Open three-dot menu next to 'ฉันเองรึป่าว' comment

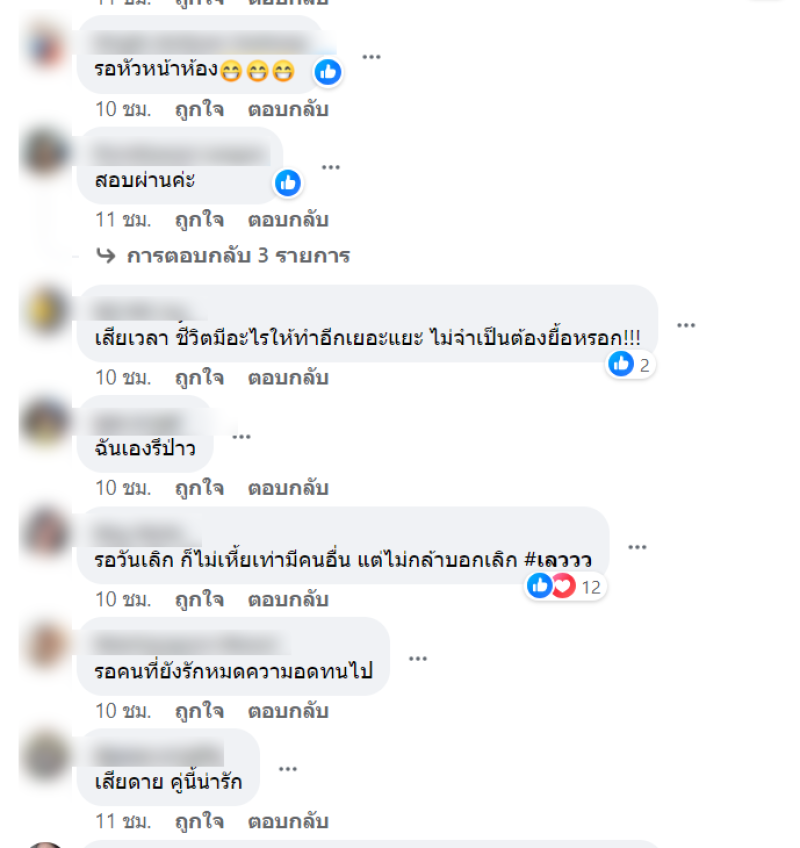(x=241, y=436)
